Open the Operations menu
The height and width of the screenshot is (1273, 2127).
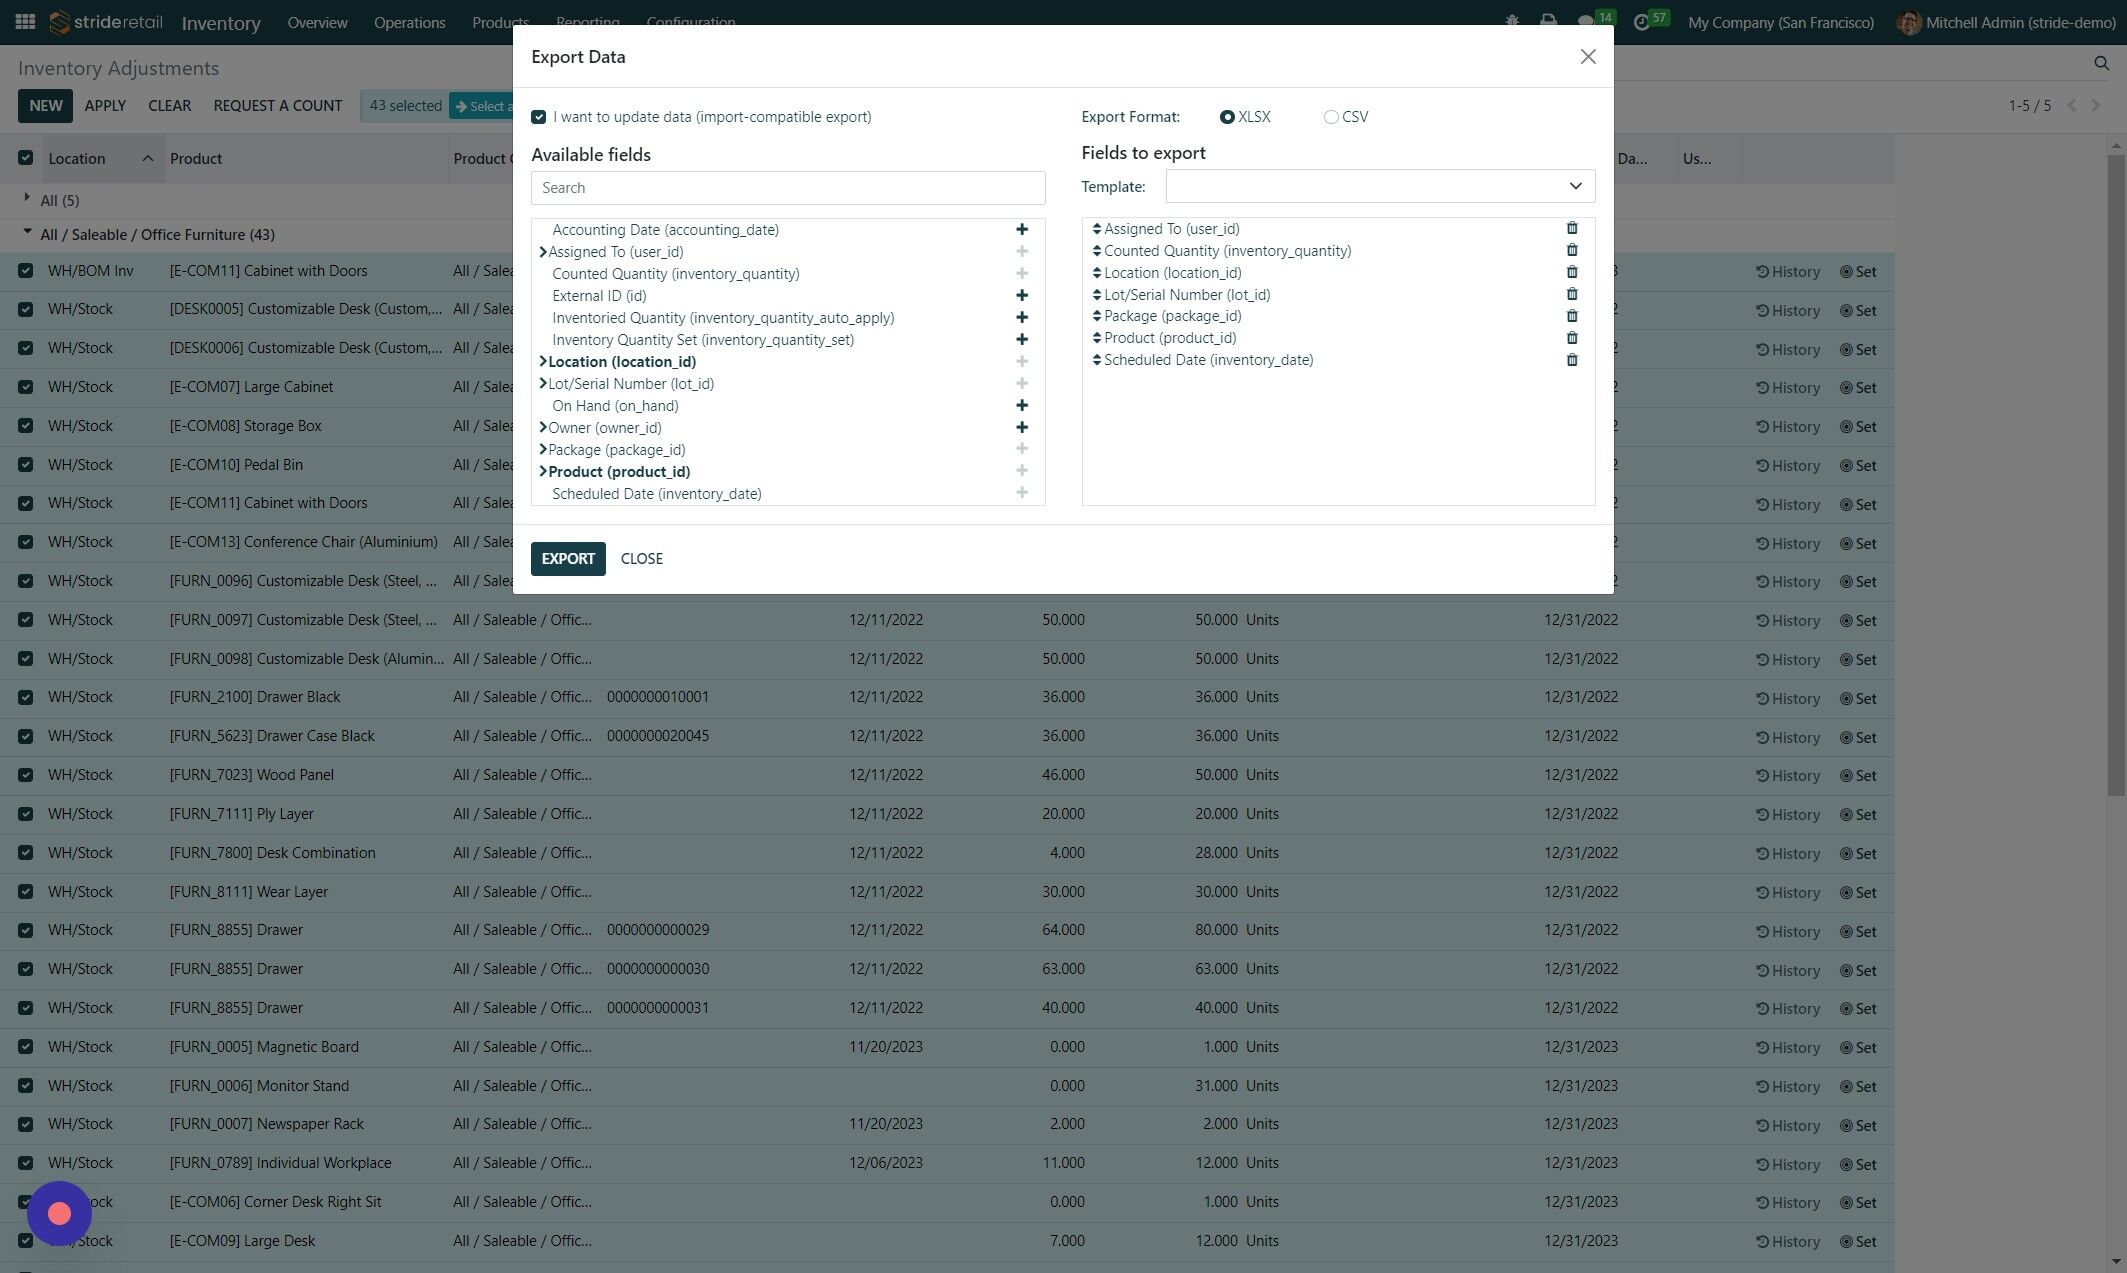(409, 22)
